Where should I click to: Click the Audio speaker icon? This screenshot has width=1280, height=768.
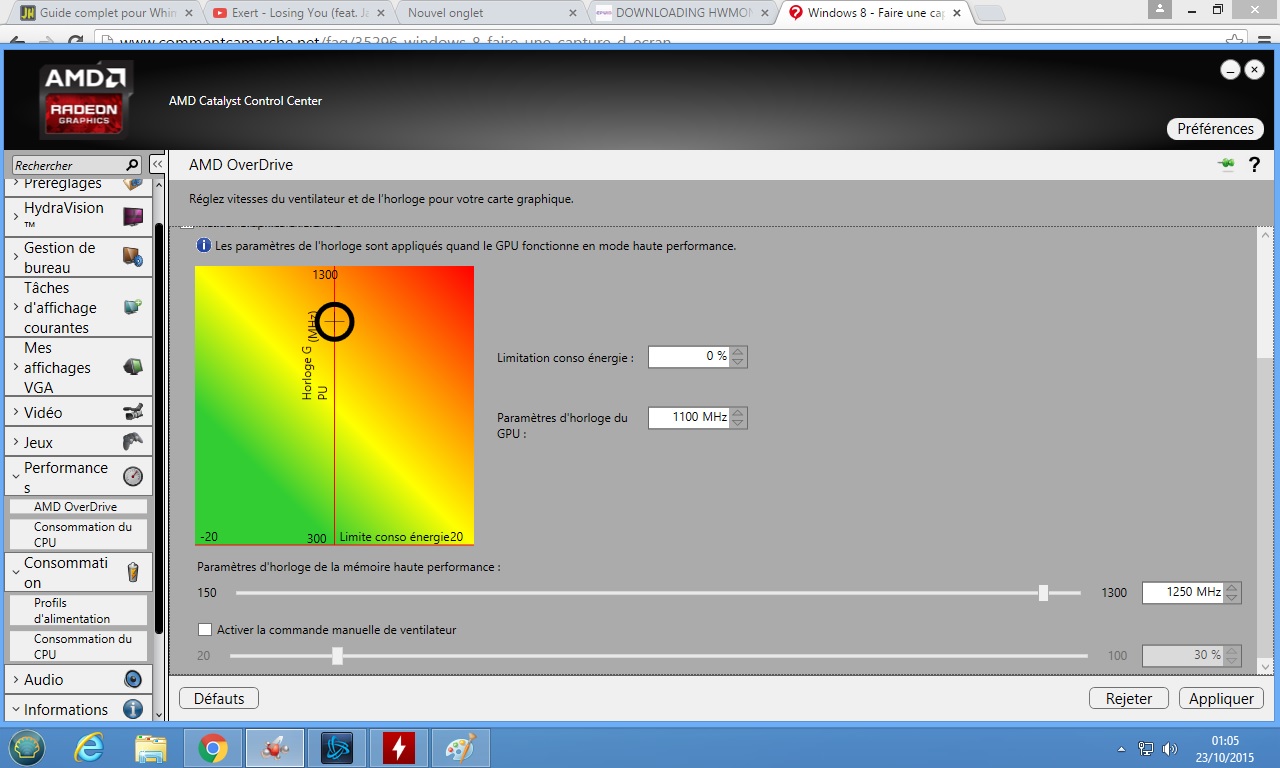click(133, 679)
